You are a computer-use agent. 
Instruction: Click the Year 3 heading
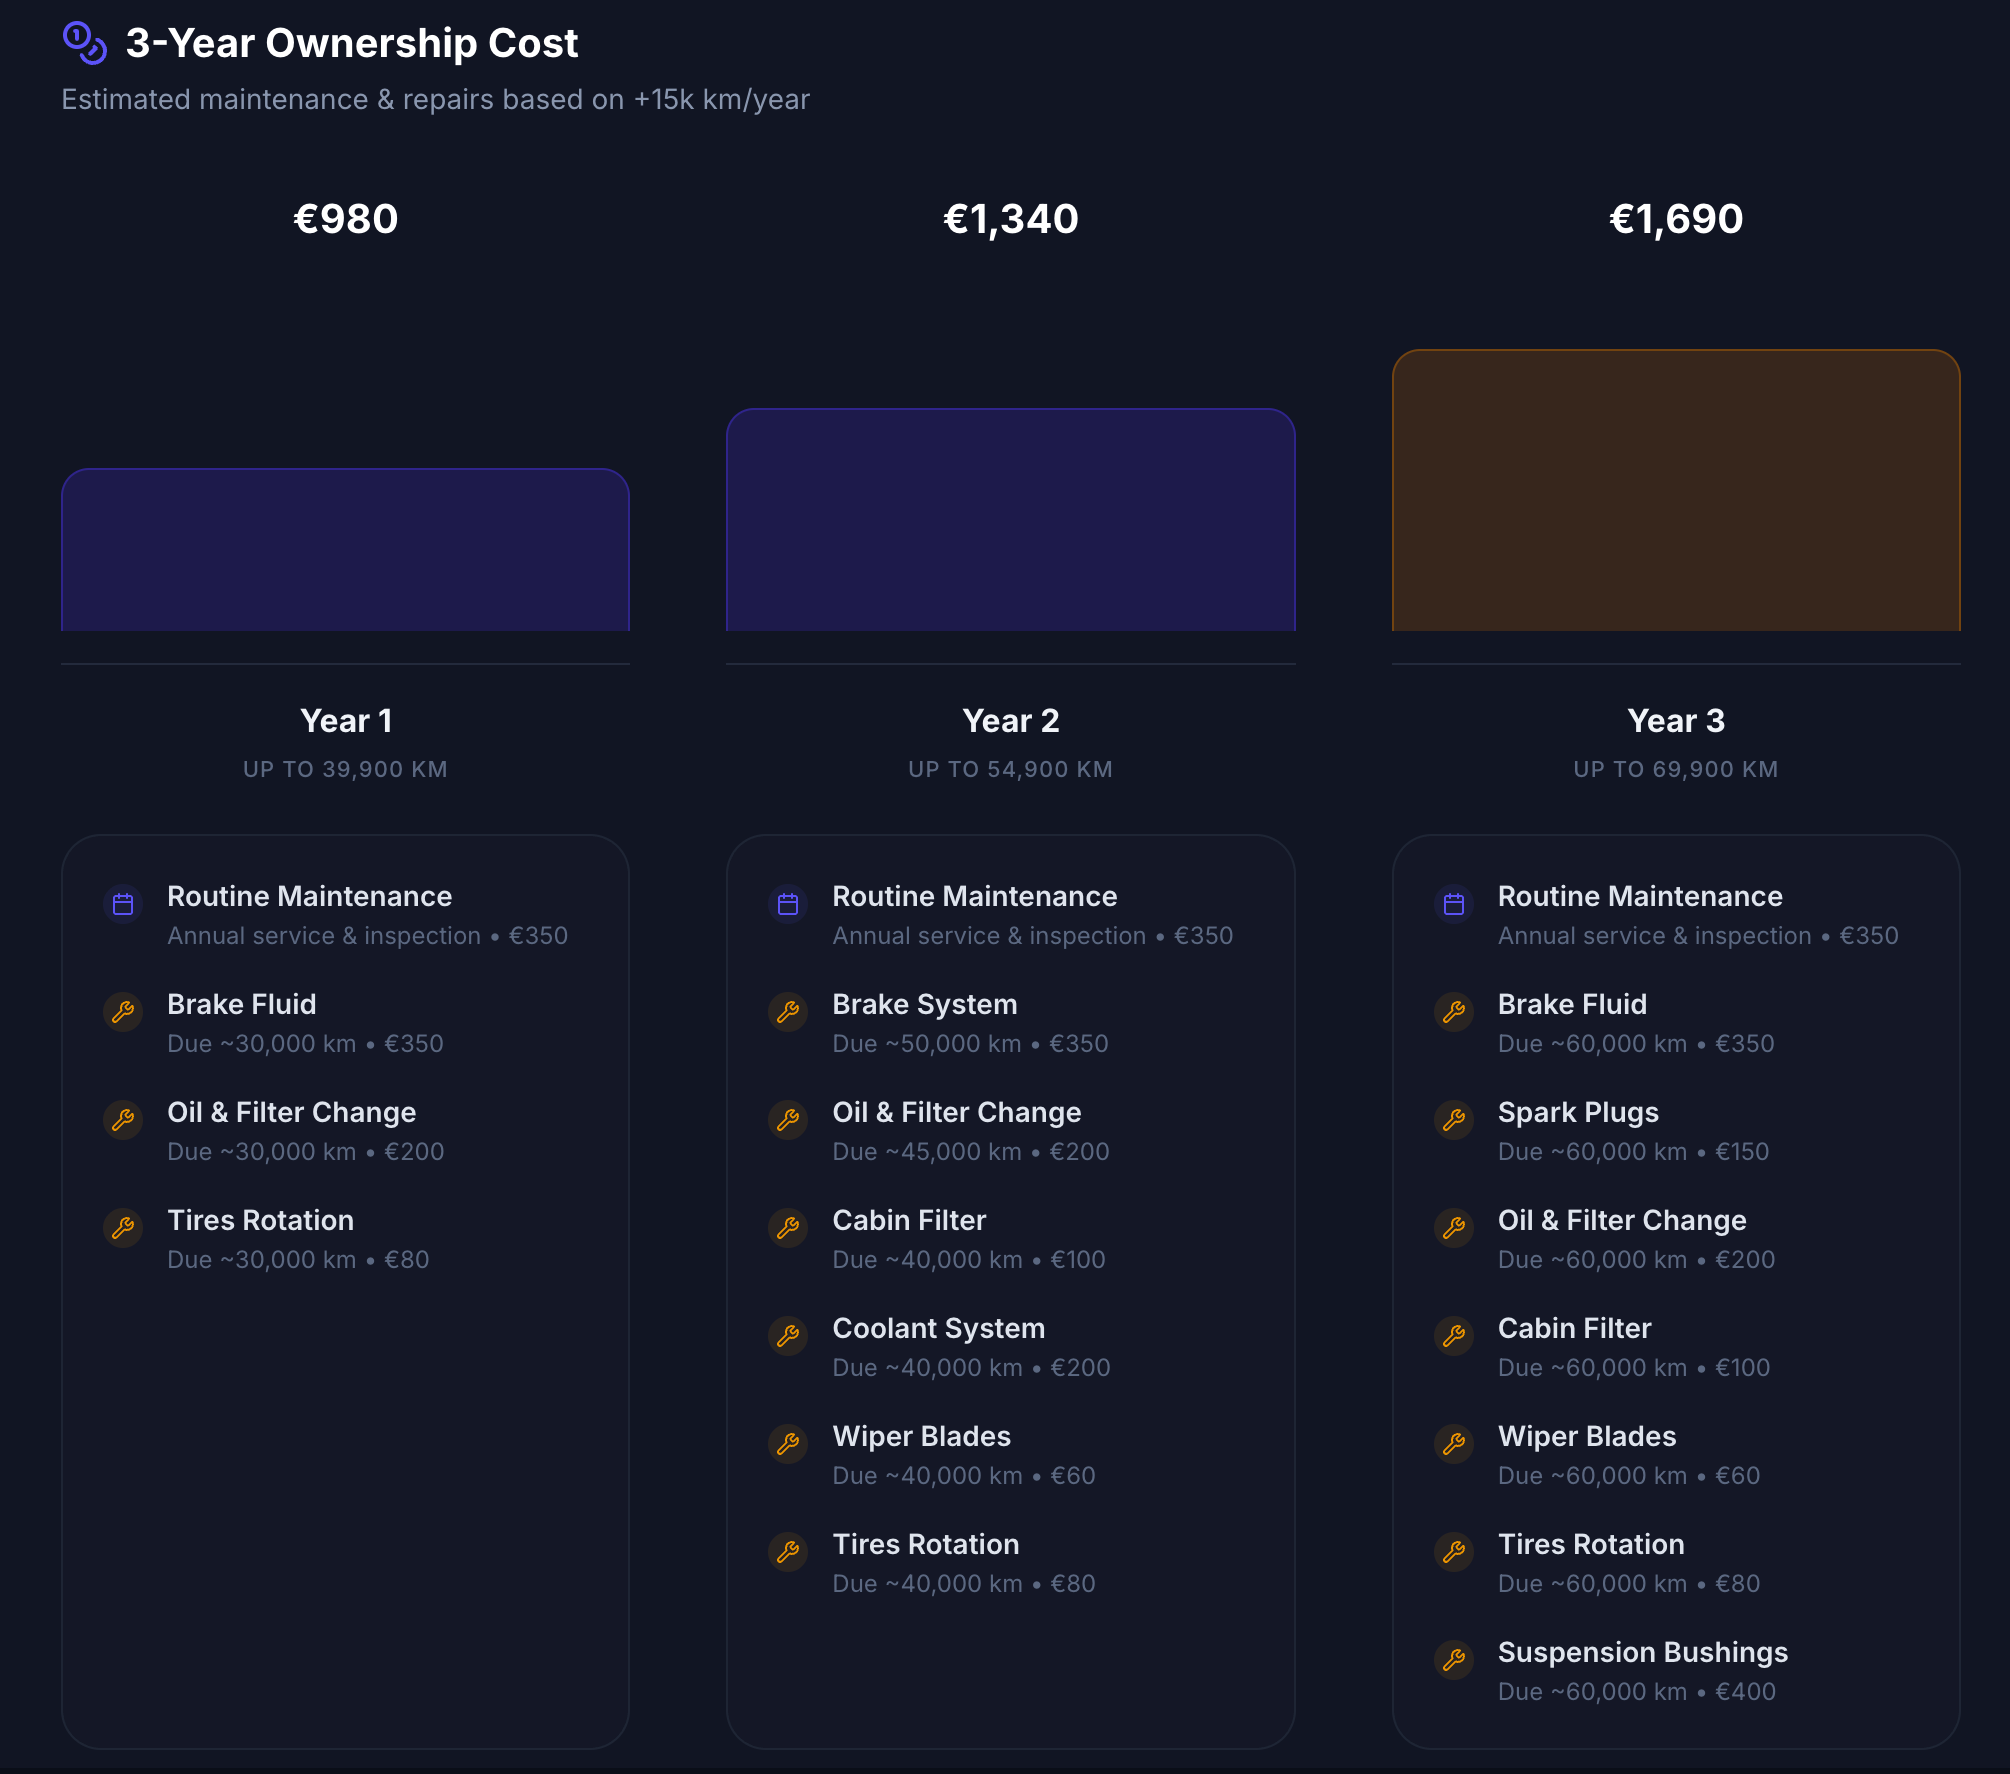1676,721
